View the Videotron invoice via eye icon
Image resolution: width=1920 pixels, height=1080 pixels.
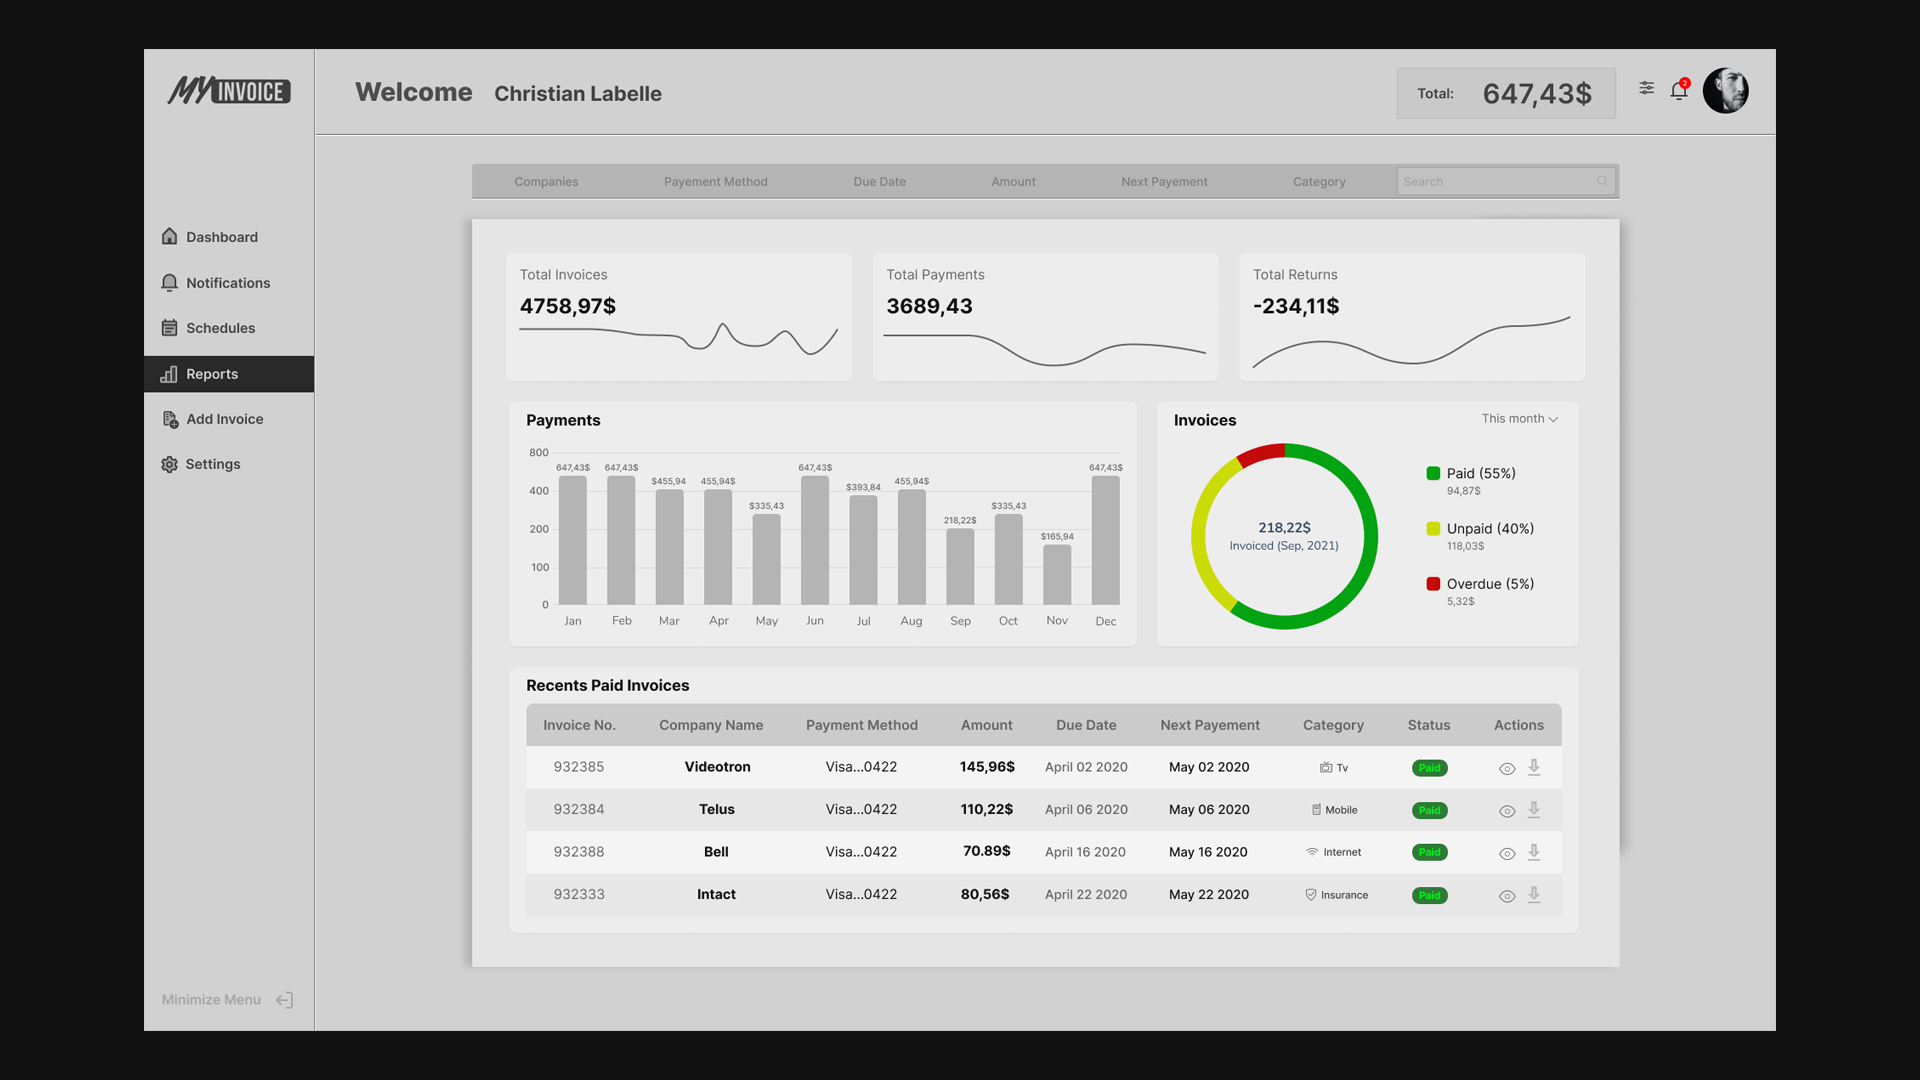1507,769
